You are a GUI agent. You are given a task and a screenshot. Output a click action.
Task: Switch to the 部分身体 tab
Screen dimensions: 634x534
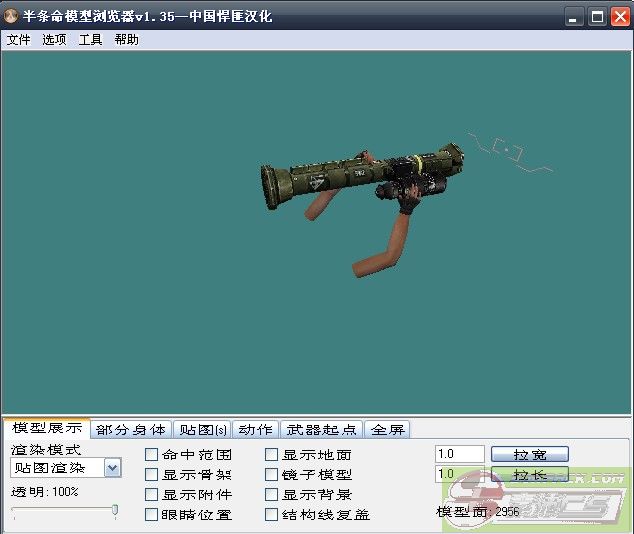(131, 429)
